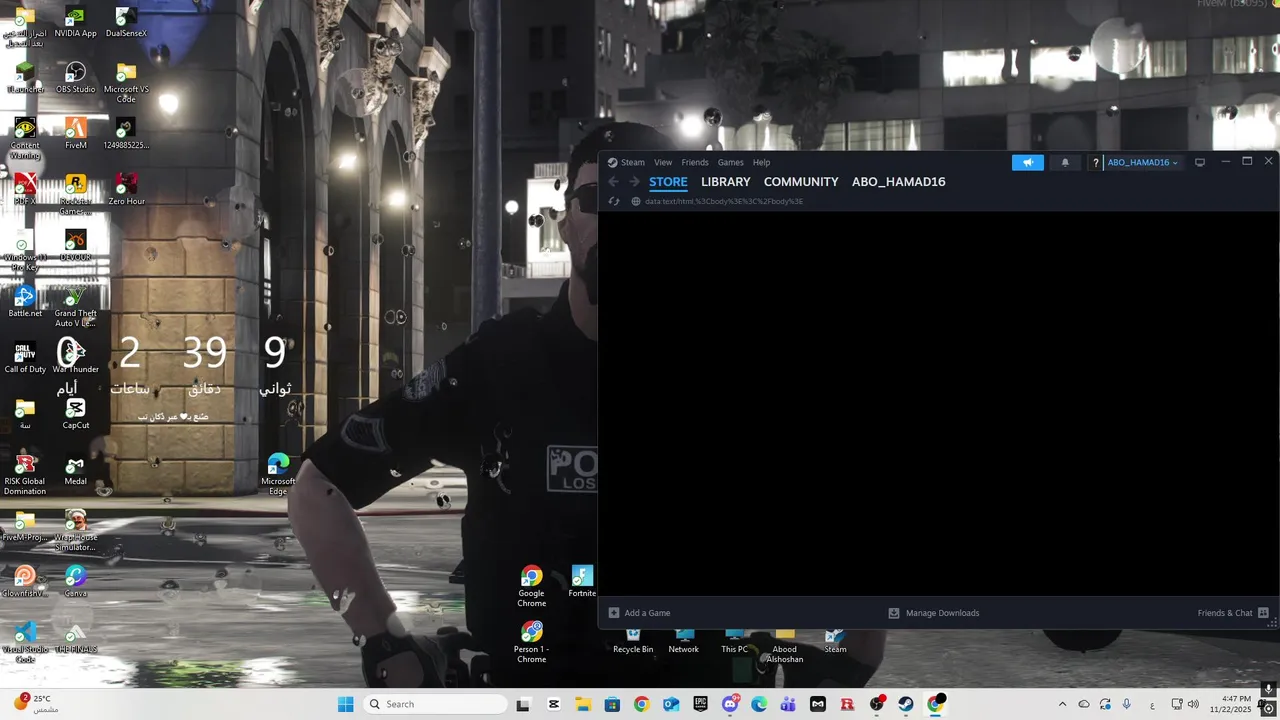Select DualSenseX desktop icon
Image resolution: width=1280 pixels, height=720 pixels.
click(x=126, y=23)
